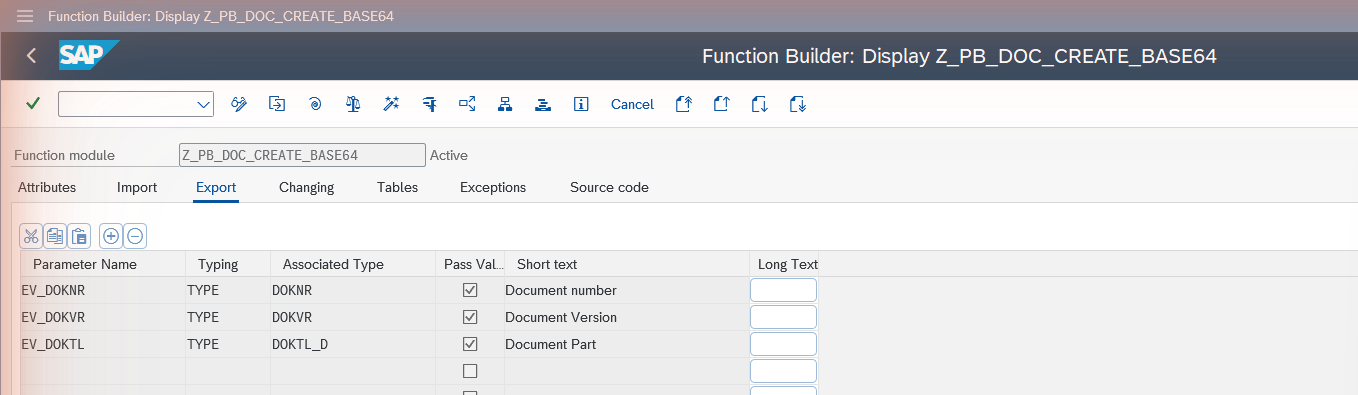Go to first page icon
Viewport: 1358px width, 395px height.
coord(684,104)
